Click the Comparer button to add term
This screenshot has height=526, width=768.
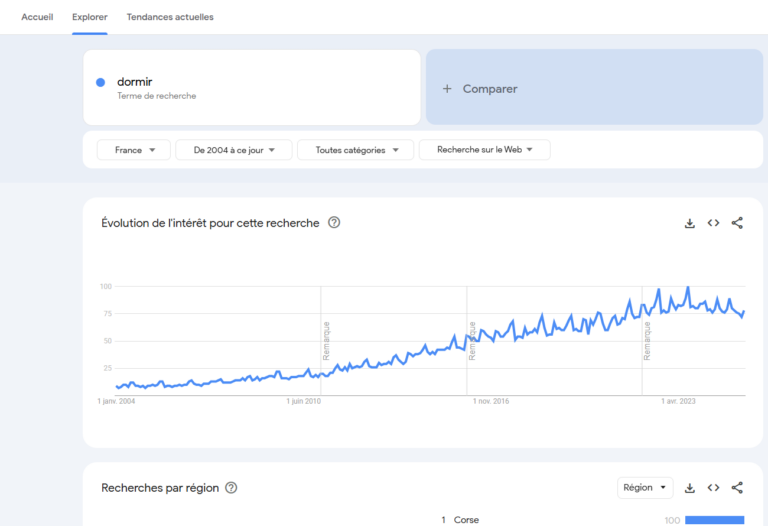click(490, 89)
